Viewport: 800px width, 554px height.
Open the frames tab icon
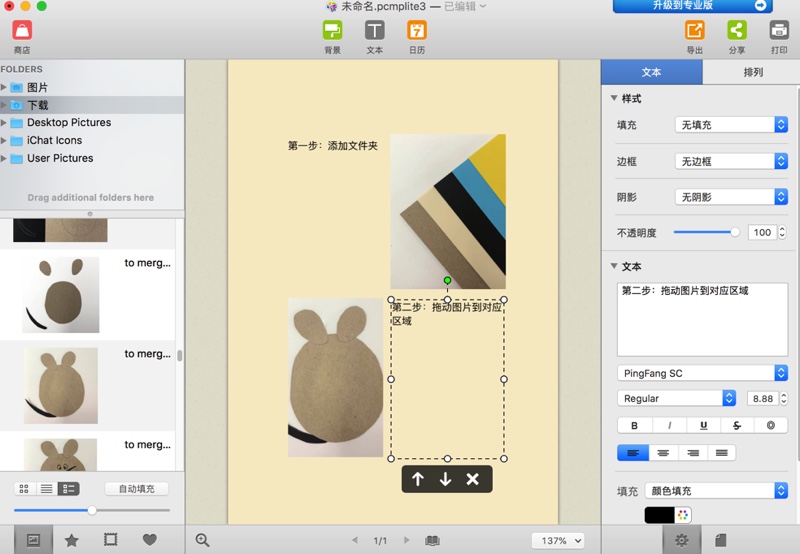pyautogui.click(x=110, y=539)
